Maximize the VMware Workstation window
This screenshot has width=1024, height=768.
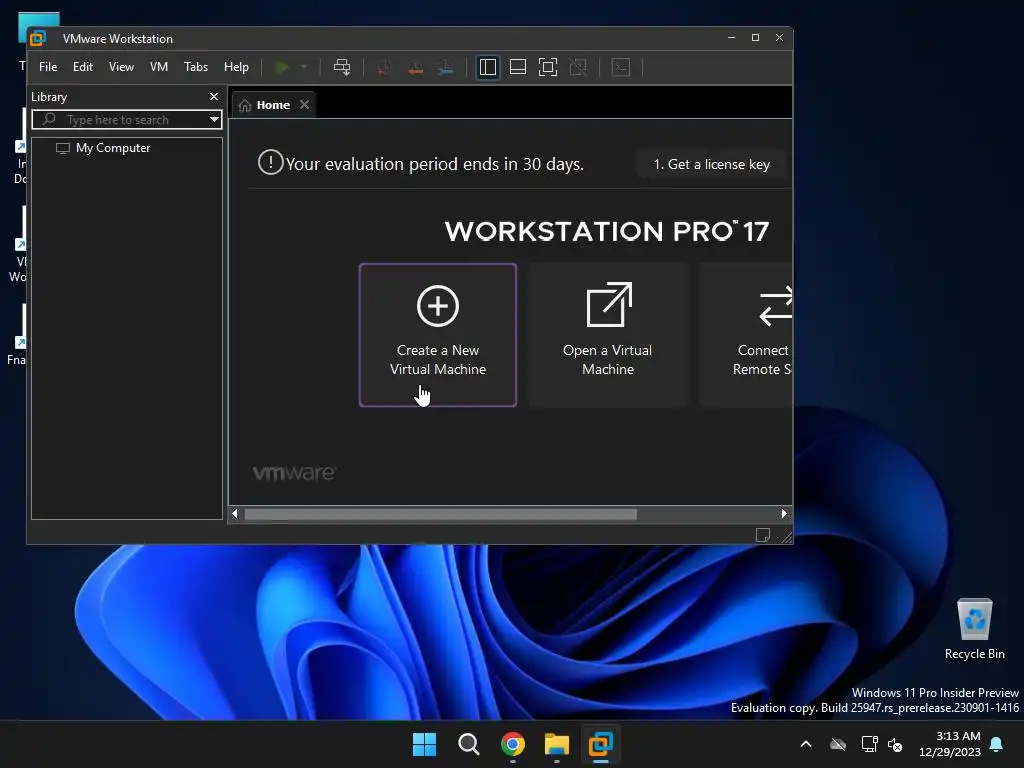coord(756,38)
